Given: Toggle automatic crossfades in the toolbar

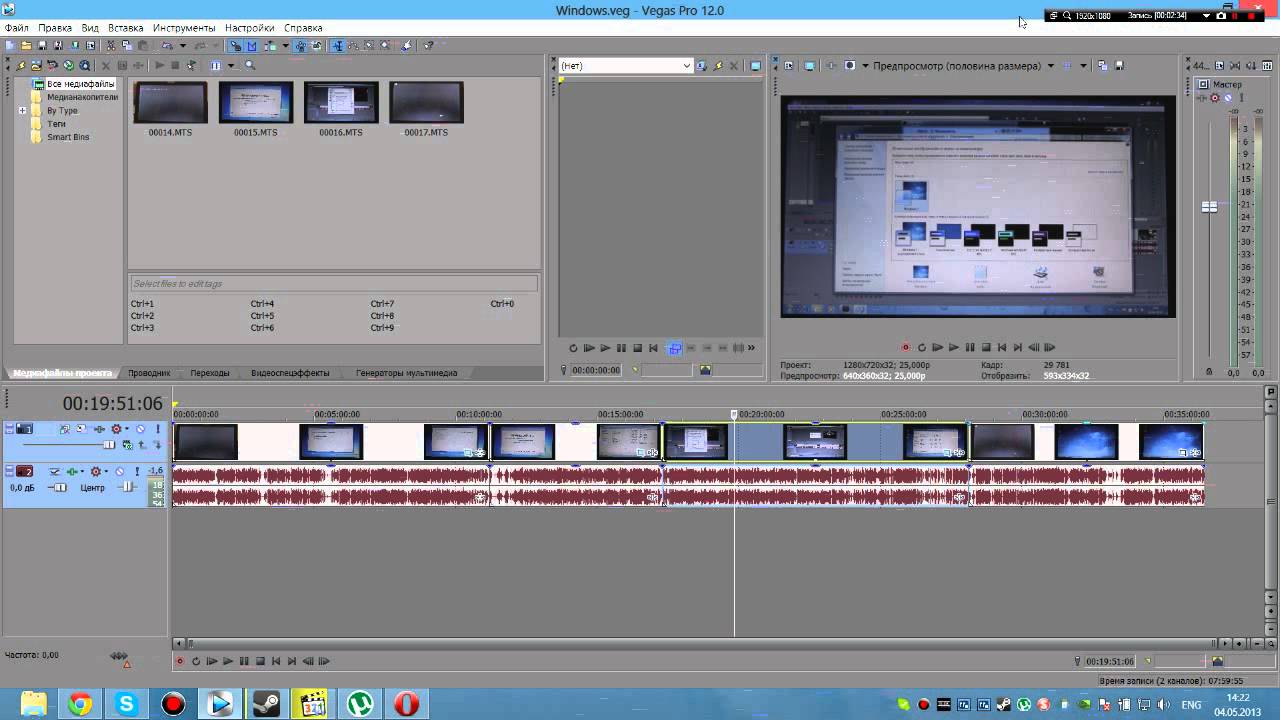Looking at the screenshot, I should [x=253, y=45].
